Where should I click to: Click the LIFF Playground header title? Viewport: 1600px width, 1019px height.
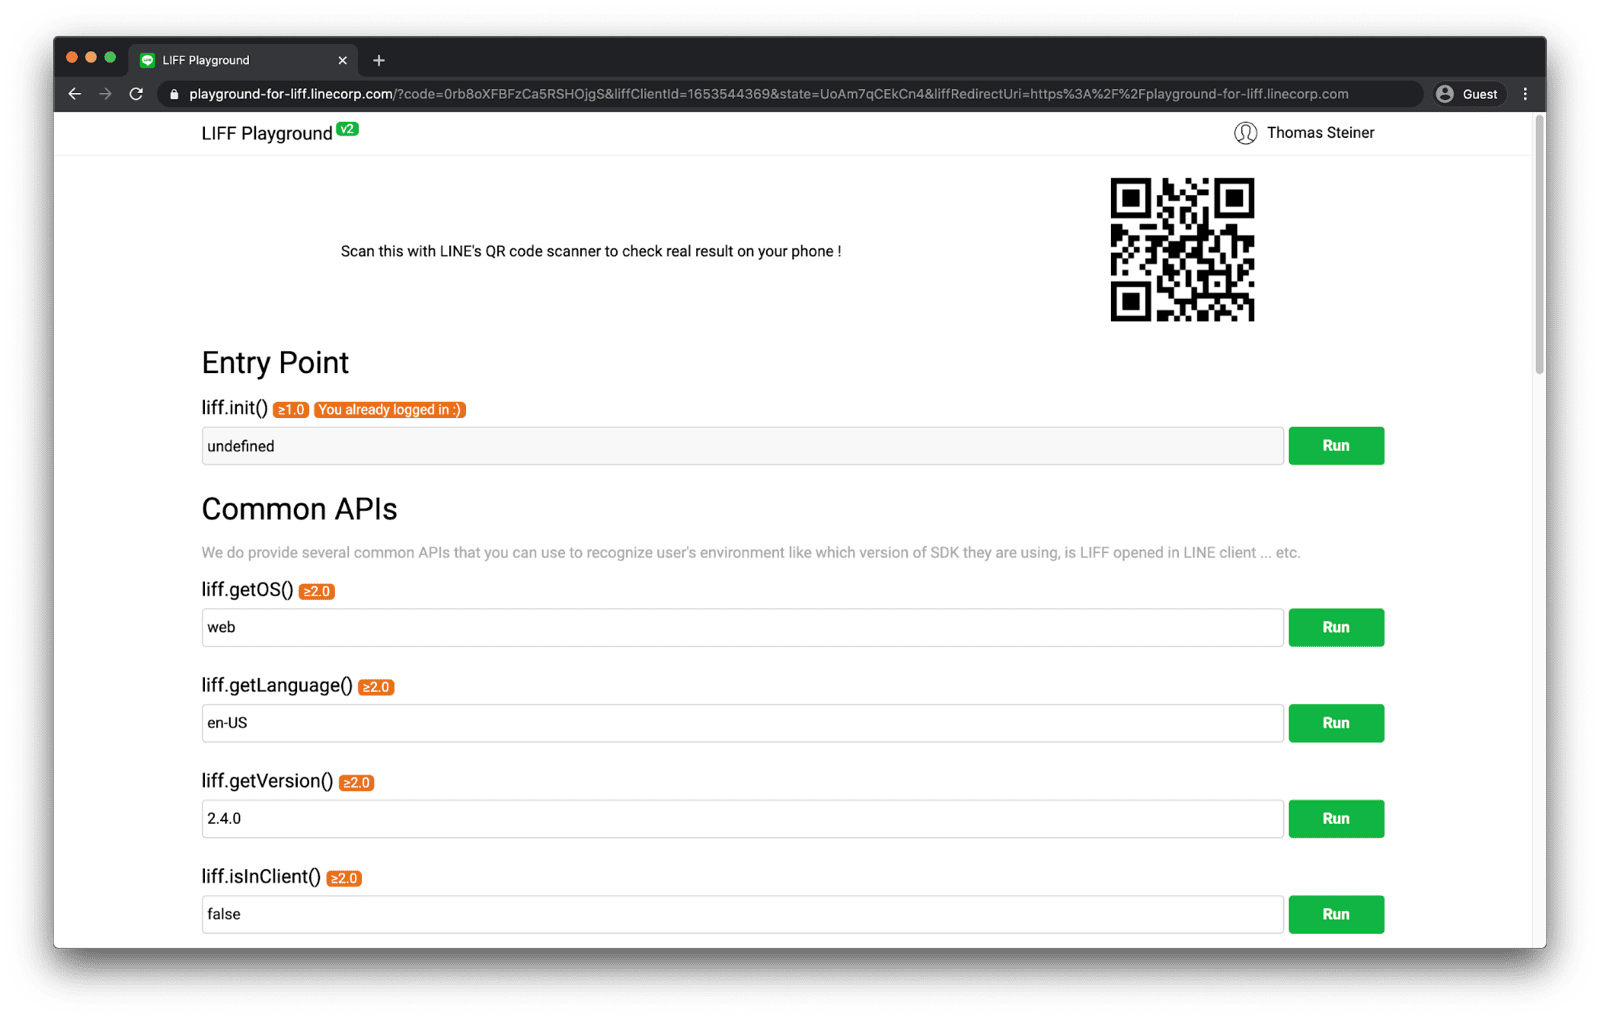[x=266, y=132]
